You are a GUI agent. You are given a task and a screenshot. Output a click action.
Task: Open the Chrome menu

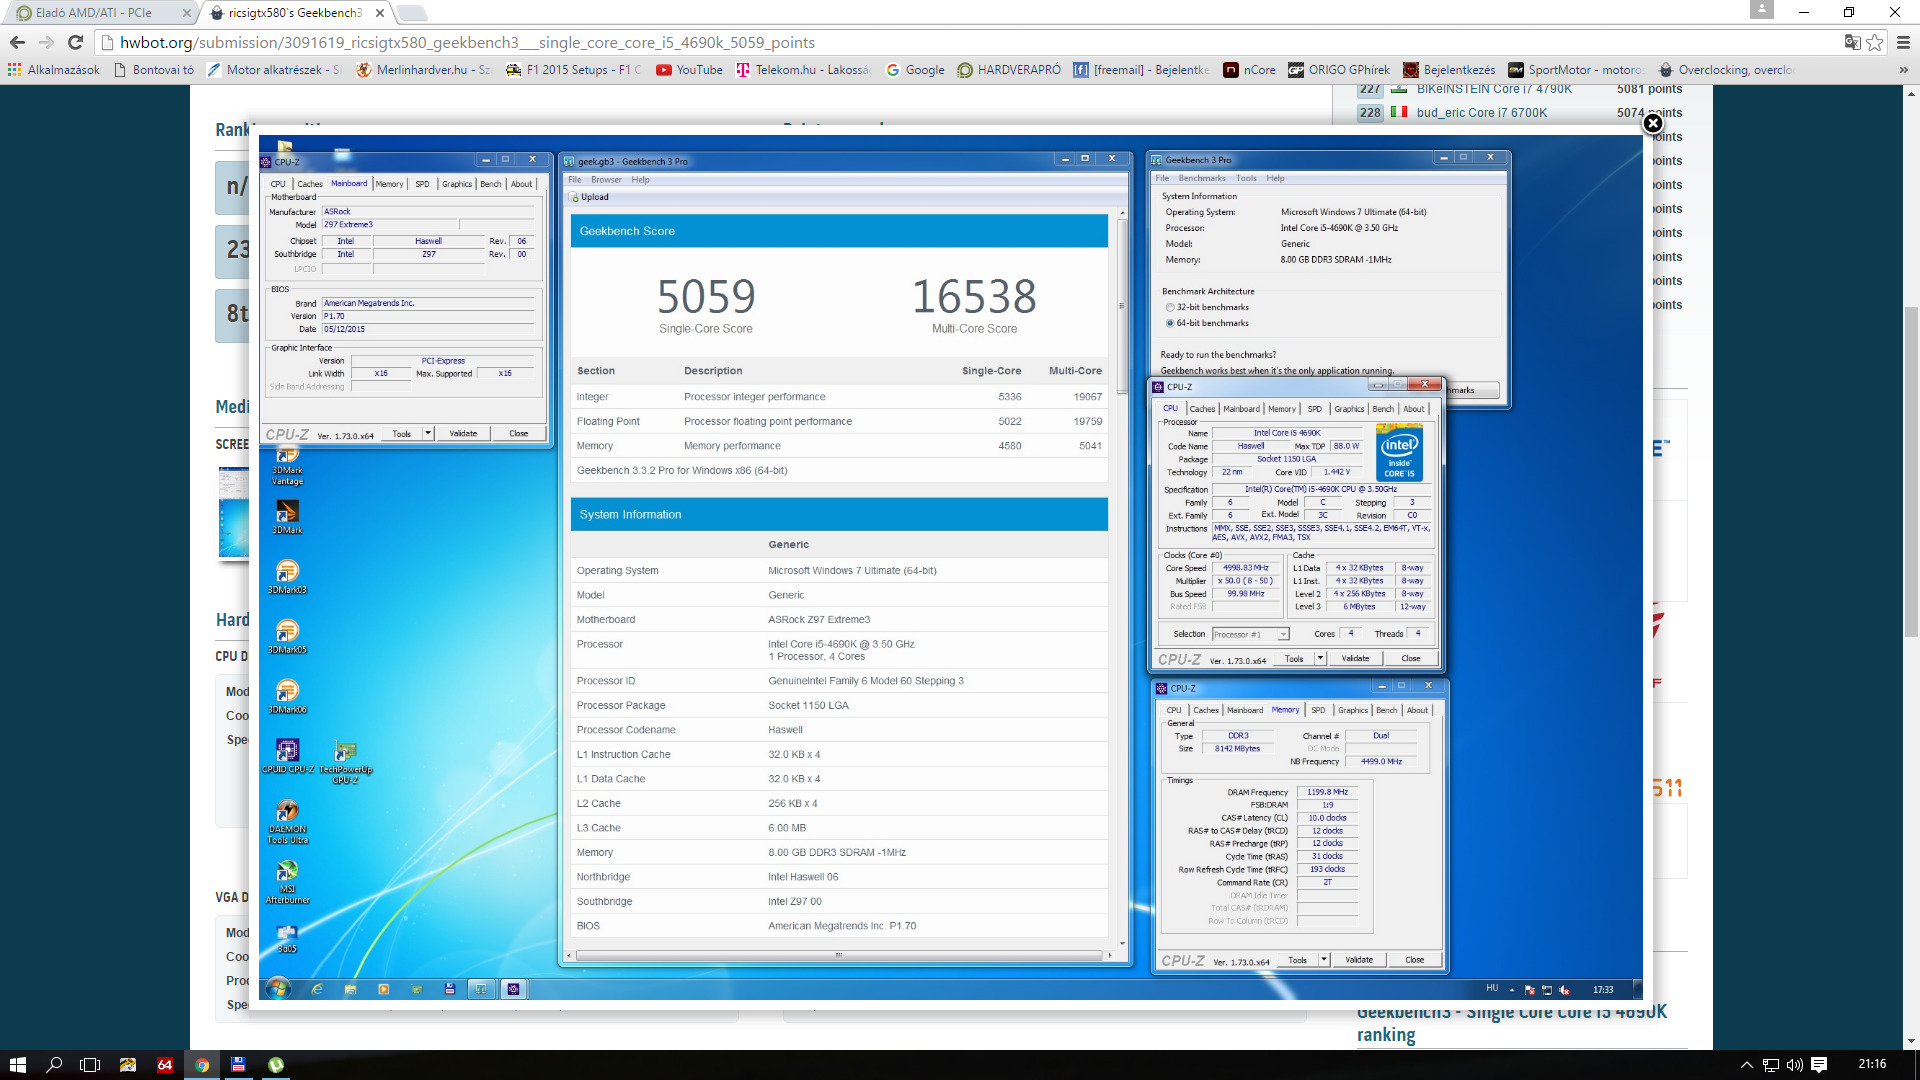click(1903, 42)
